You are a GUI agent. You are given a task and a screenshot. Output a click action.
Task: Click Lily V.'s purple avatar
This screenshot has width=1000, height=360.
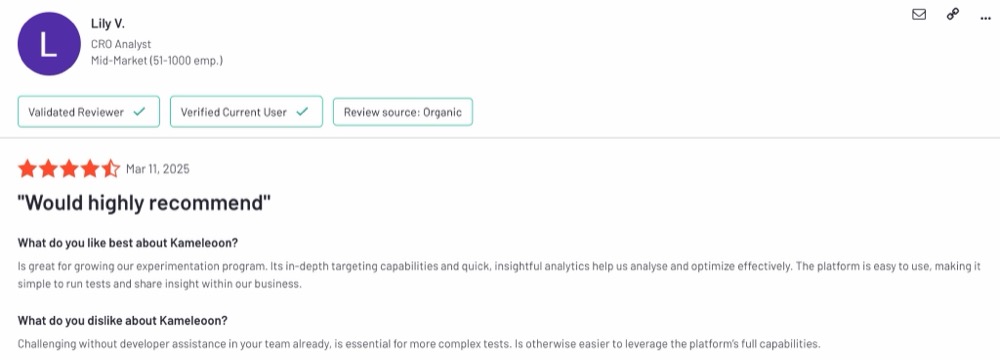pyautogui.click(x=49, y=43)
